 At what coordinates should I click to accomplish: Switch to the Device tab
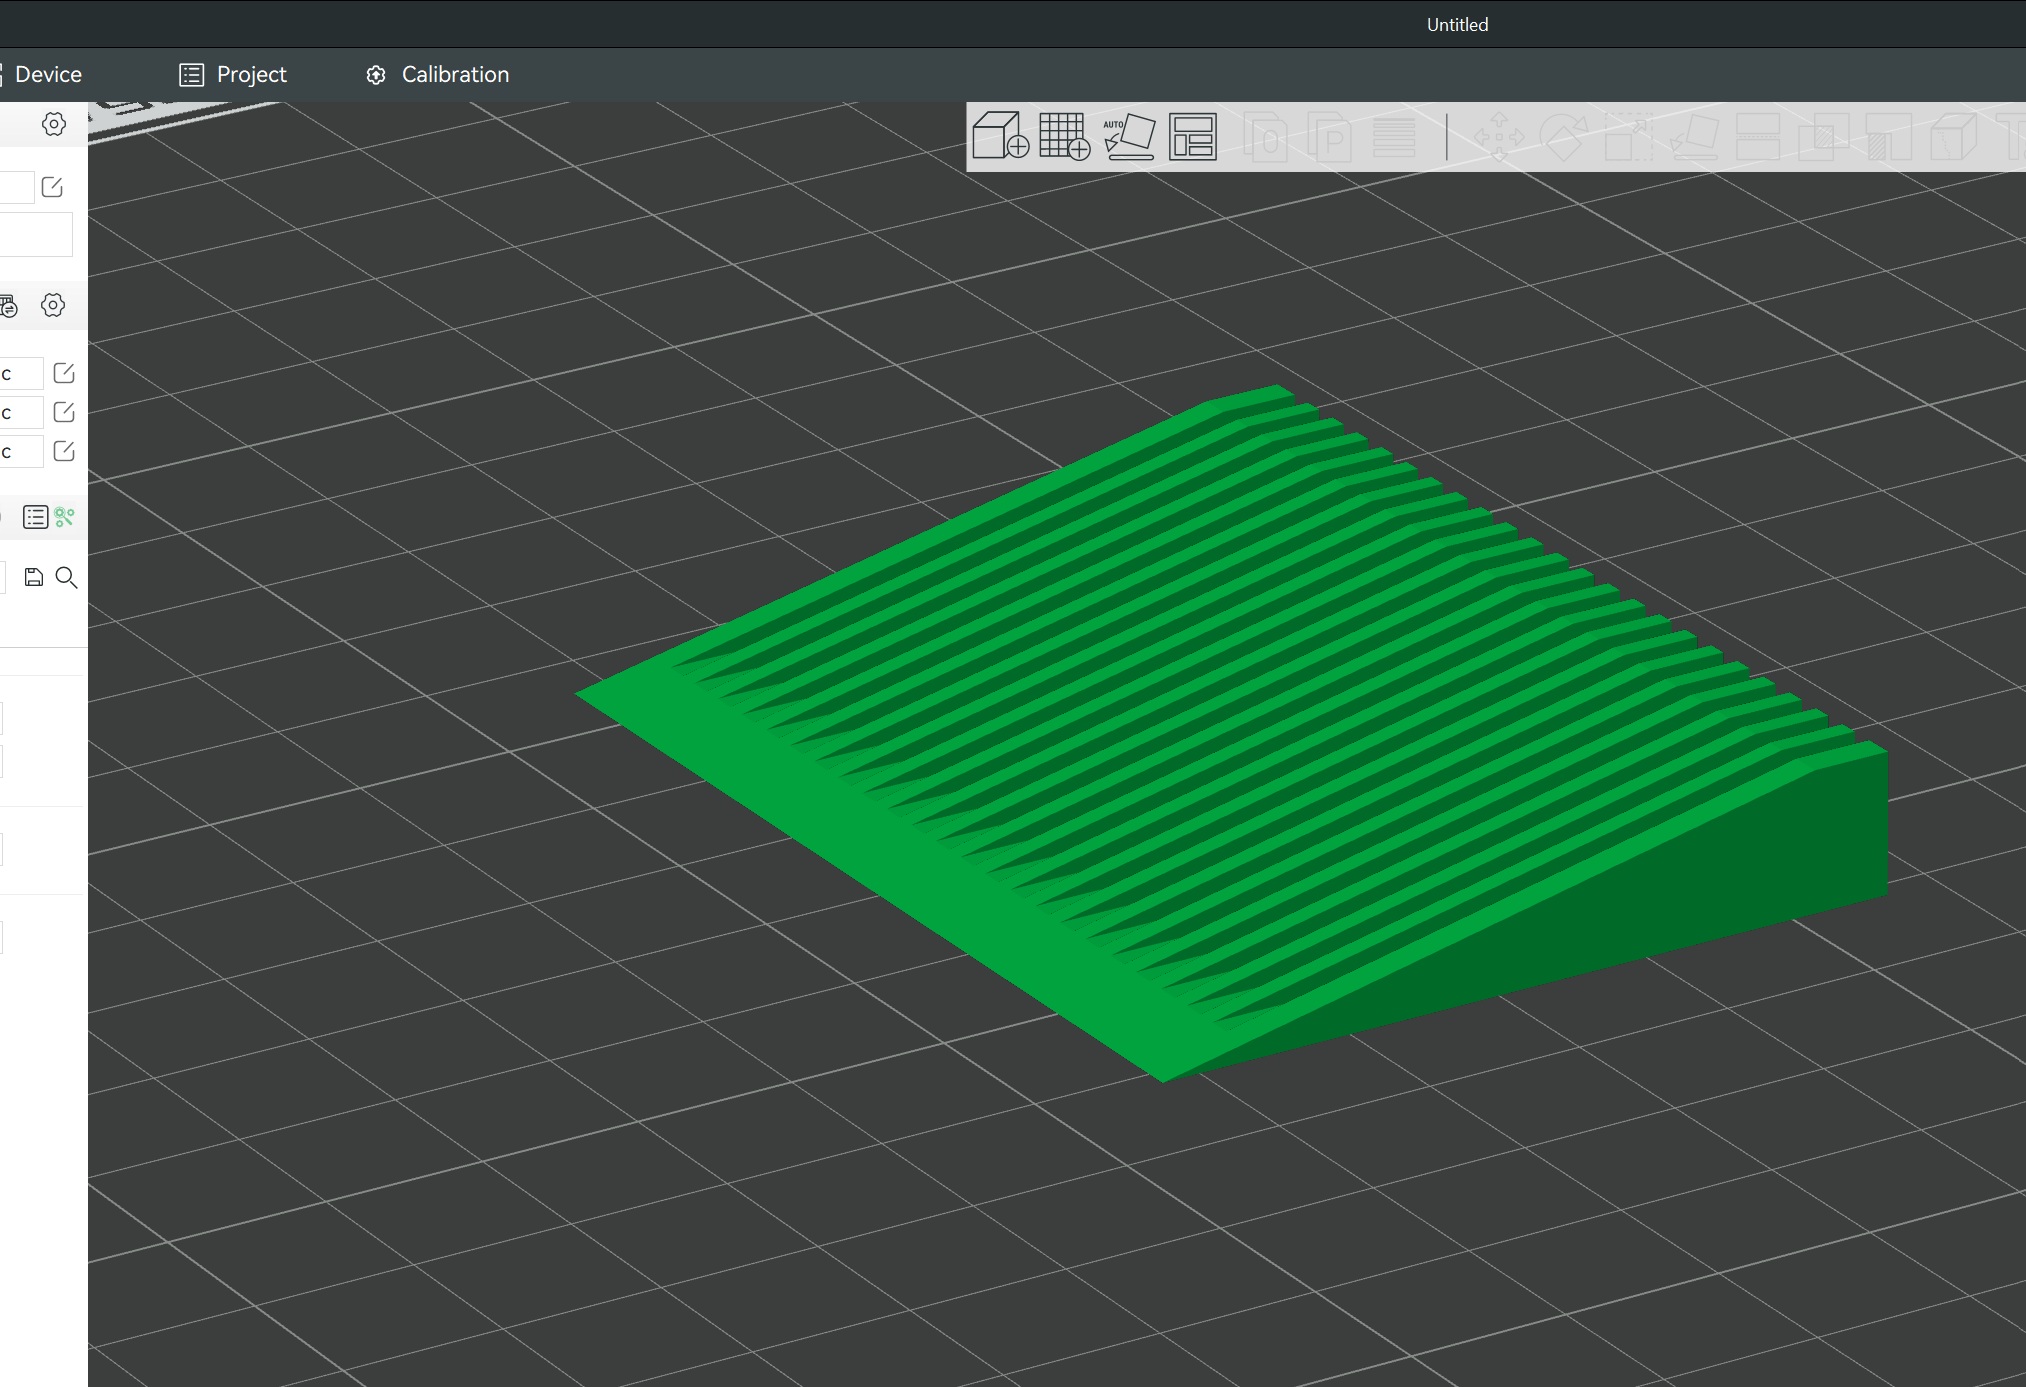coord(47,75)
